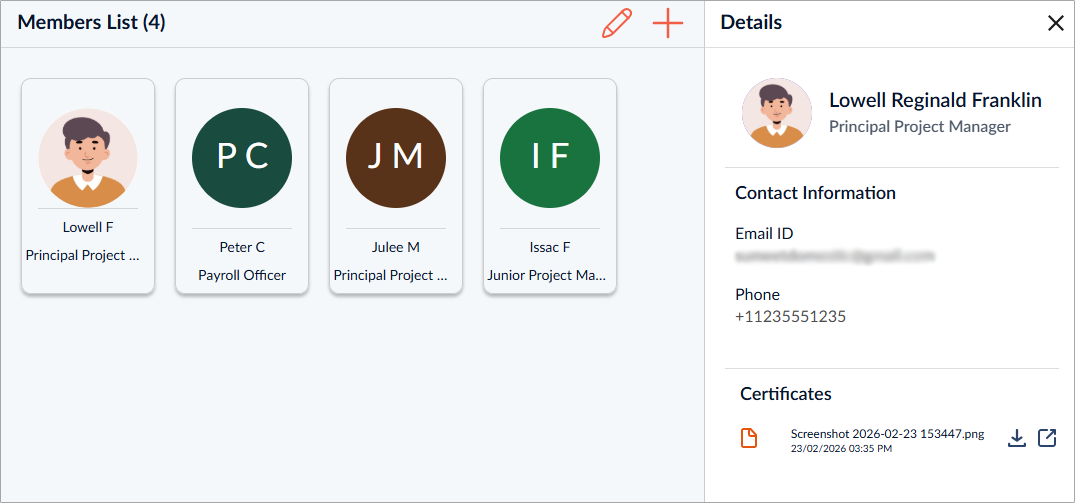The width and height of the screenshot is (1075, 503).
Task: Click the blurred Email ID value
Action: click(835, 256)
